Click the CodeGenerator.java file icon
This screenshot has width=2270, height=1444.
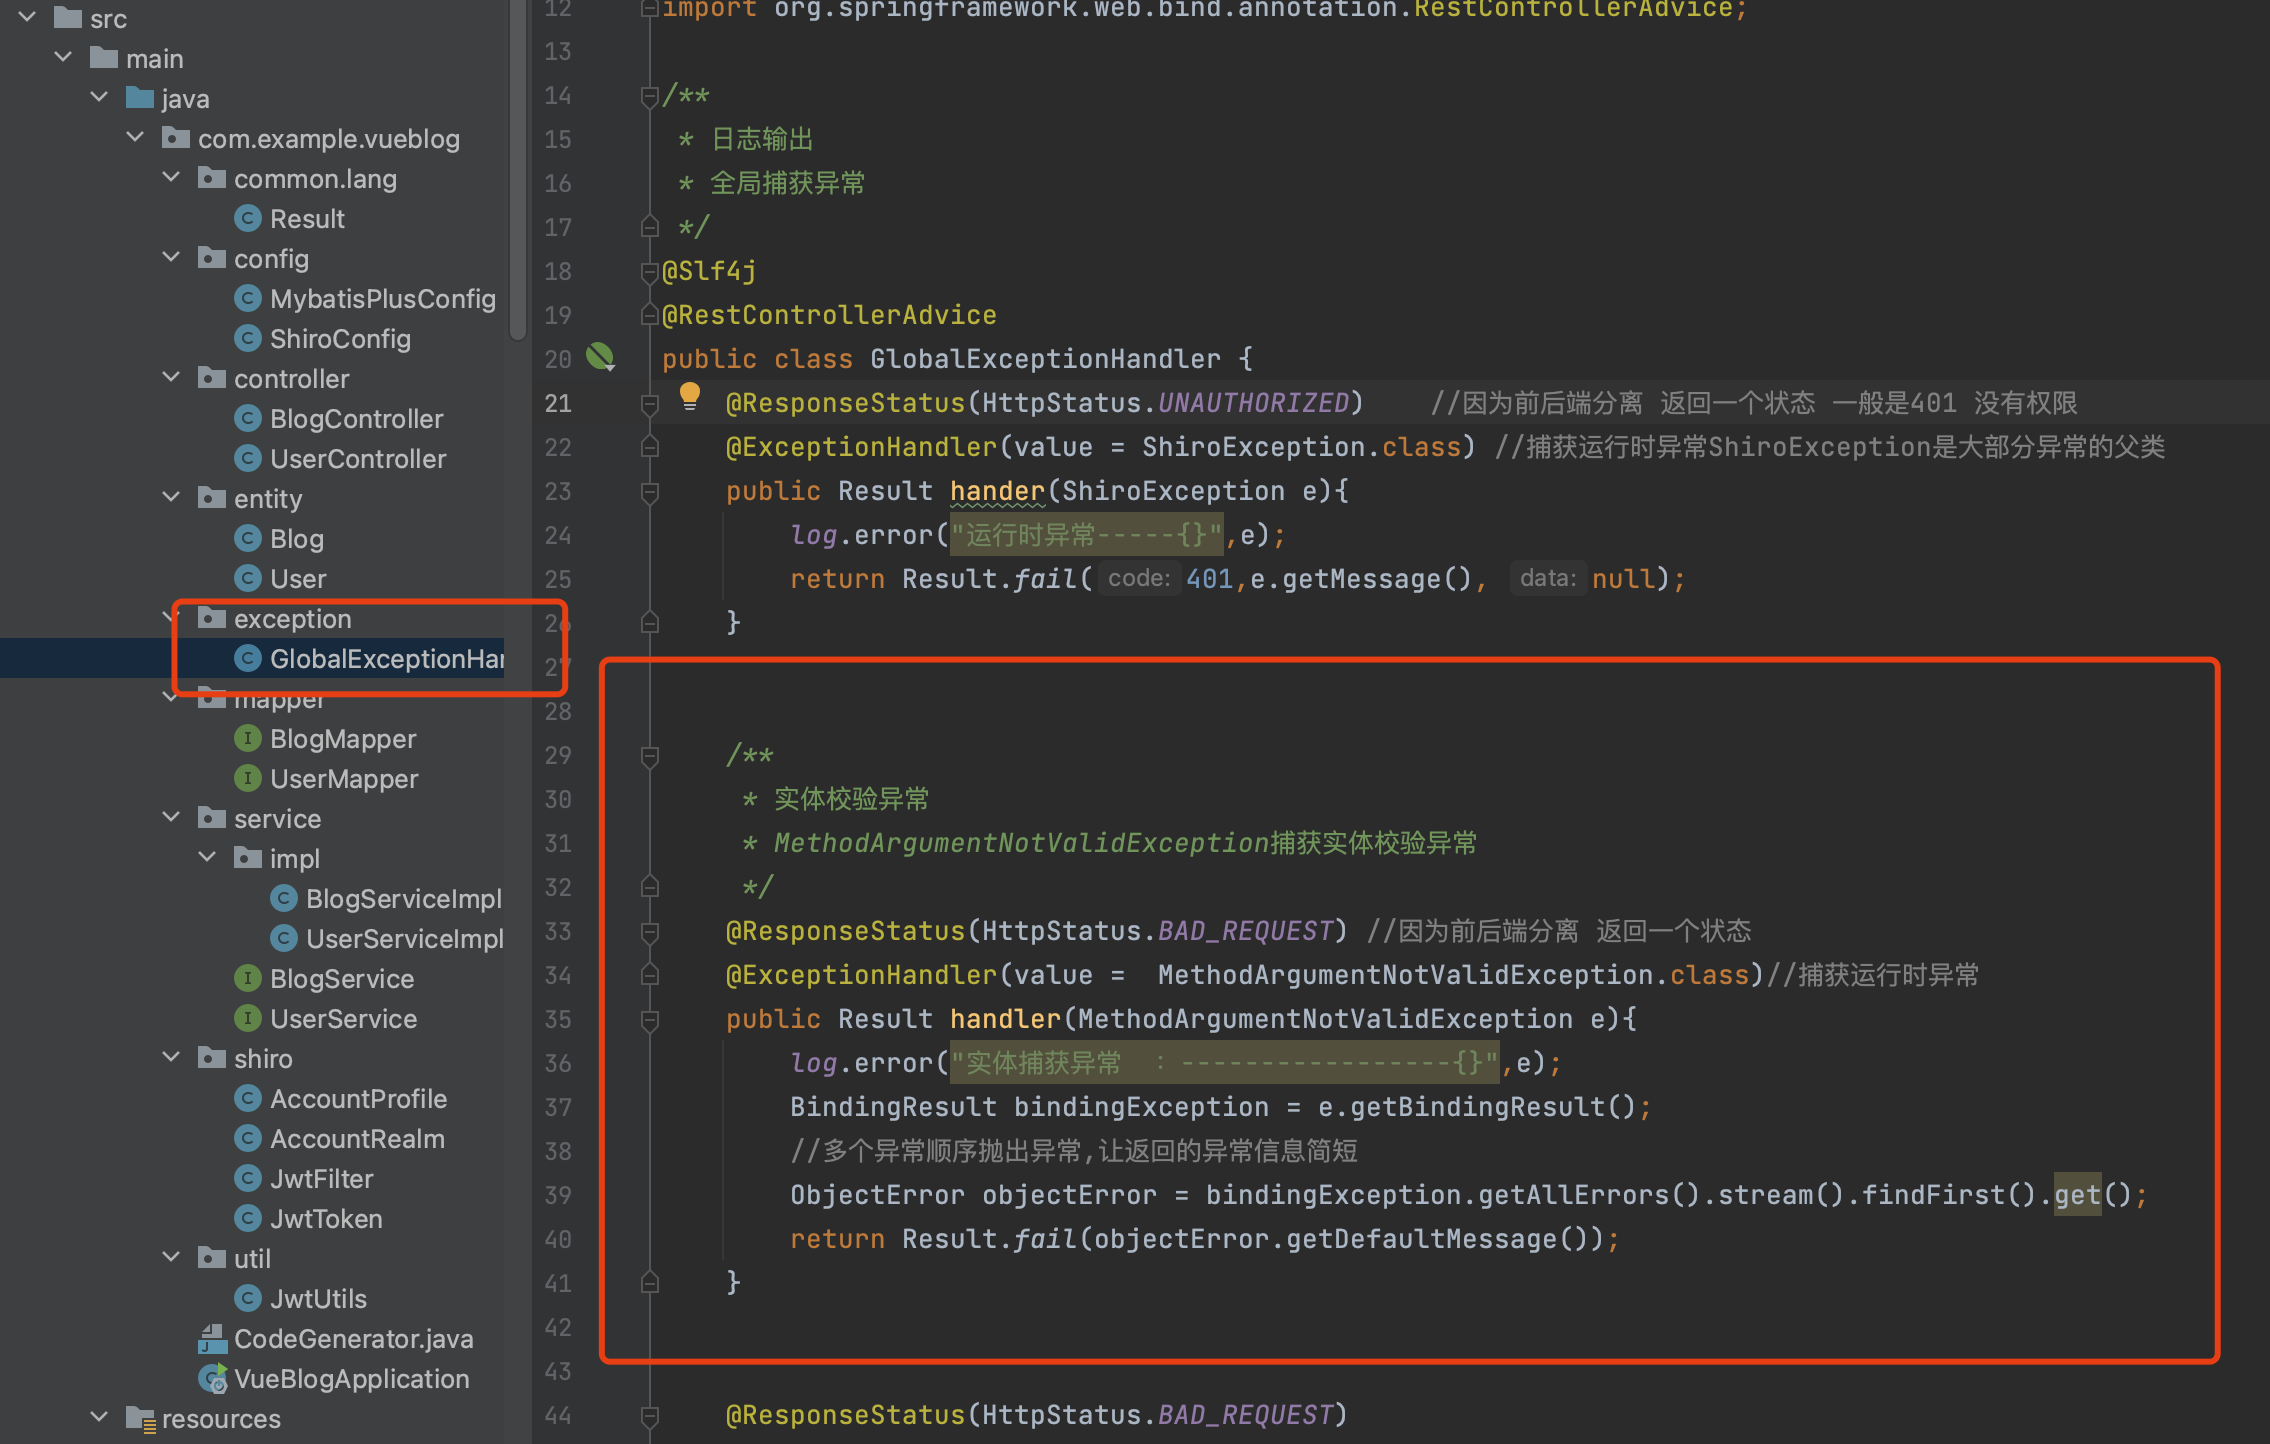tap(212, 1338)
